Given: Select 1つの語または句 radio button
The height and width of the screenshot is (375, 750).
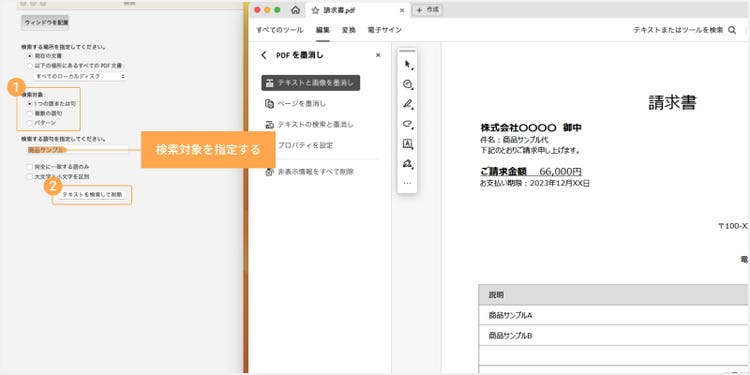Looking at the screenshot, I should (x=30, y=103).
